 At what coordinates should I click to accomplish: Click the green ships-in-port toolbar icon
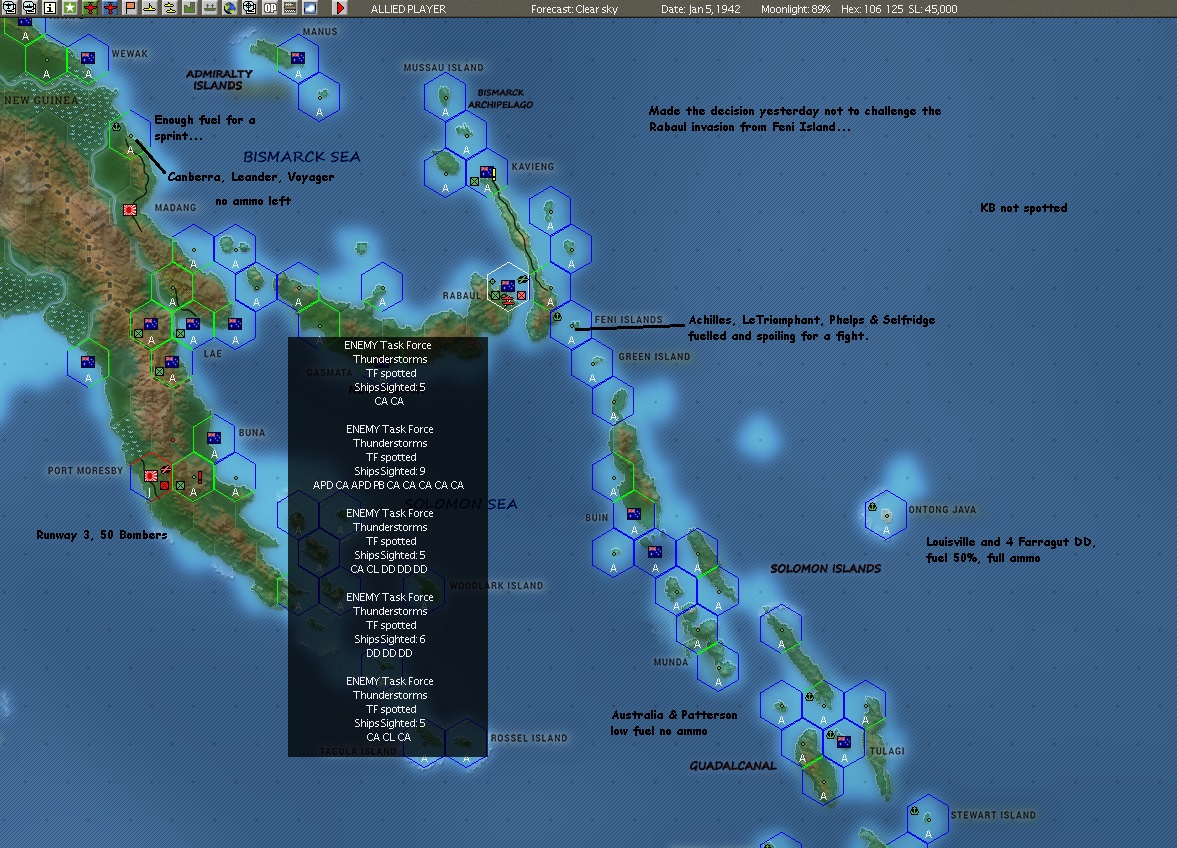pyautogui.click(x=210, y=8)
